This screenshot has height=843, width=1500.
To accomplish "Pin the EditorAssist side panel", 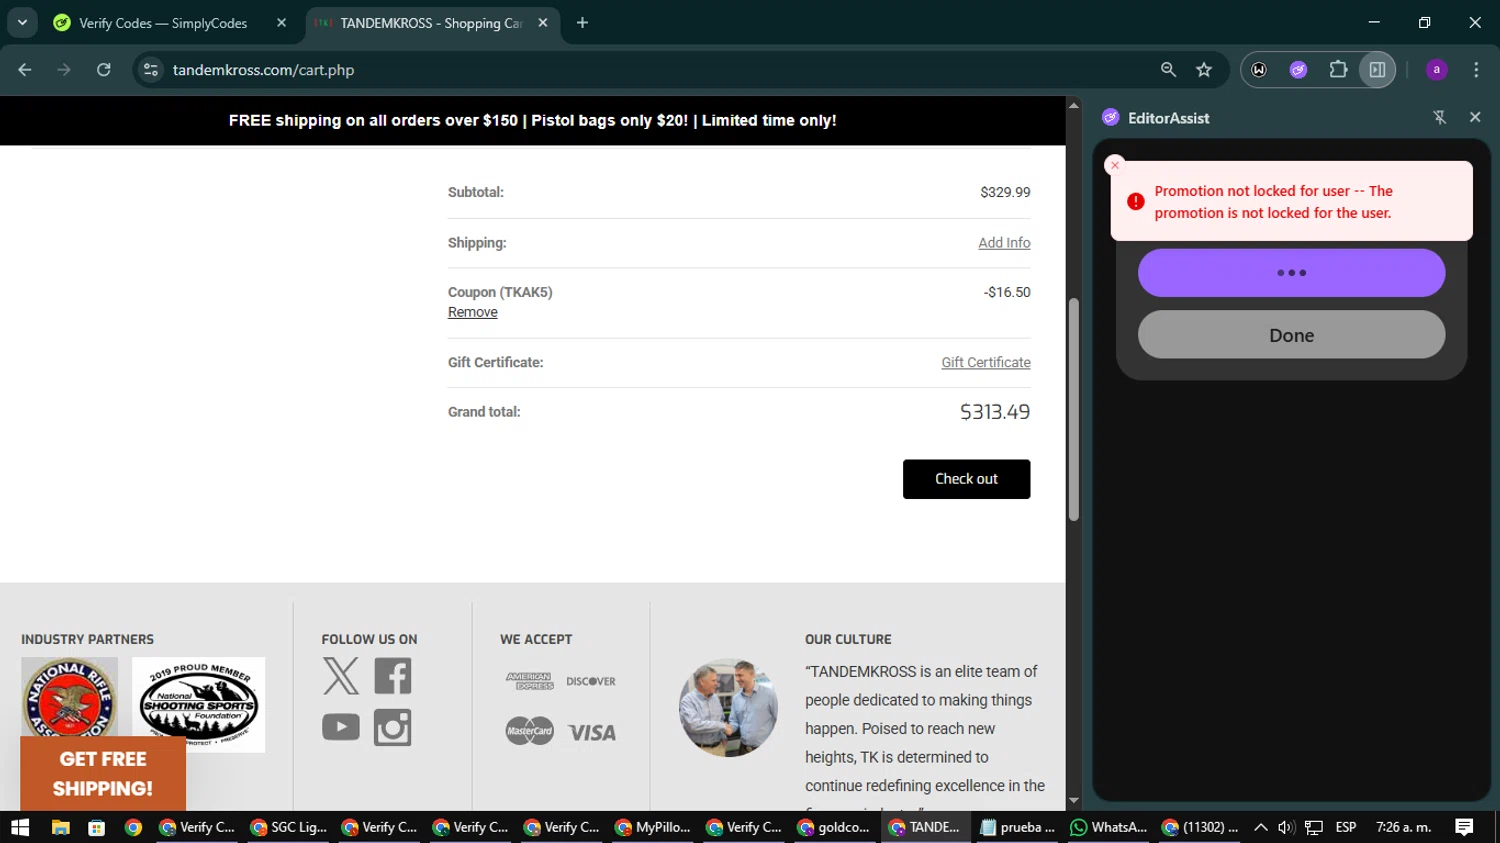I will [x=1440, y=118].
